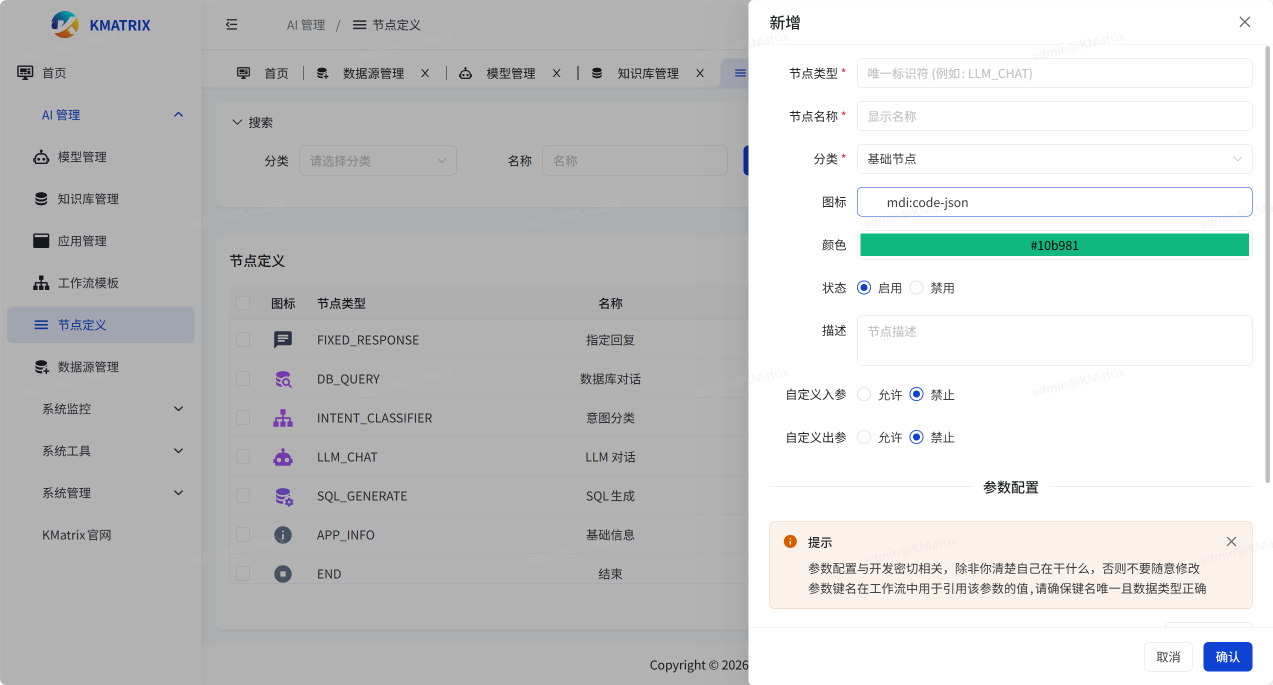Screen dimensions: 1273x685
Task: Open 工作流模板 in the sidebar
Action: pos(88,283)
